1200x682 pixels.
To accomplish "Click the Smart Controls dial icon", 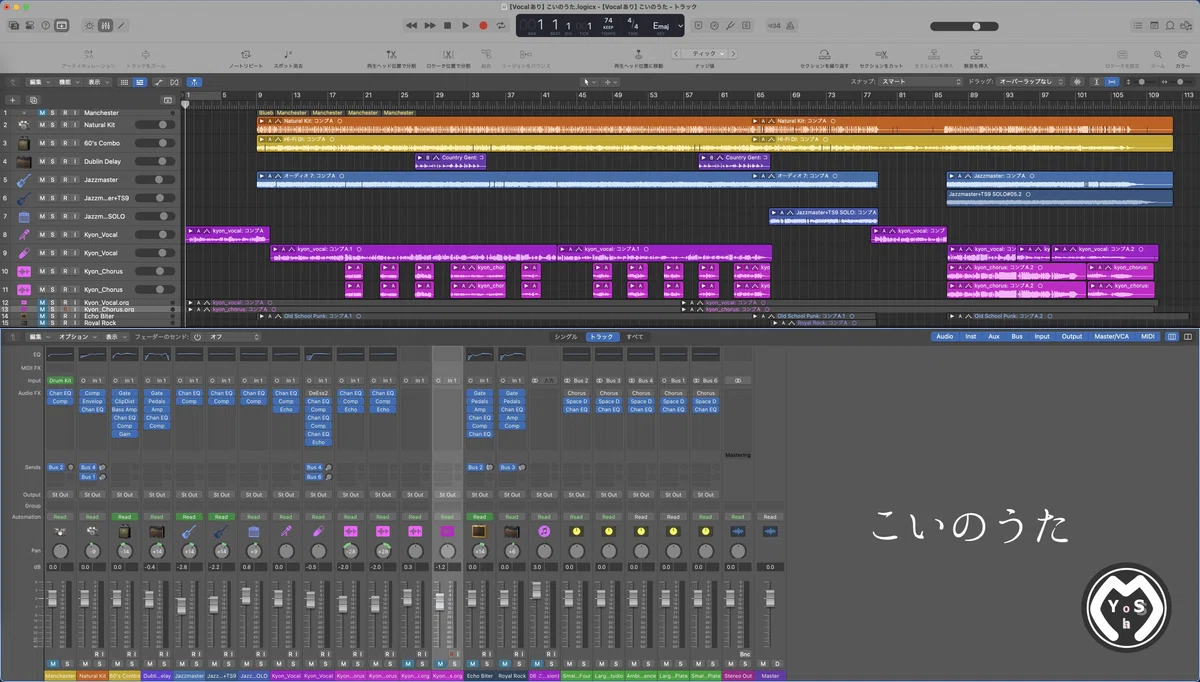I will coord(90,25).
